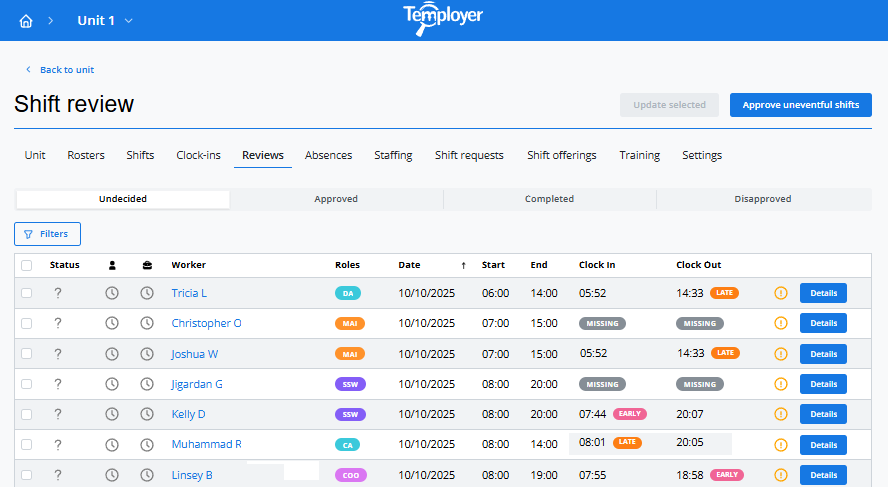Click MISSING clock-in badge for Christopher O
This screenshot has width=888, height=487.
pos(602,323)
